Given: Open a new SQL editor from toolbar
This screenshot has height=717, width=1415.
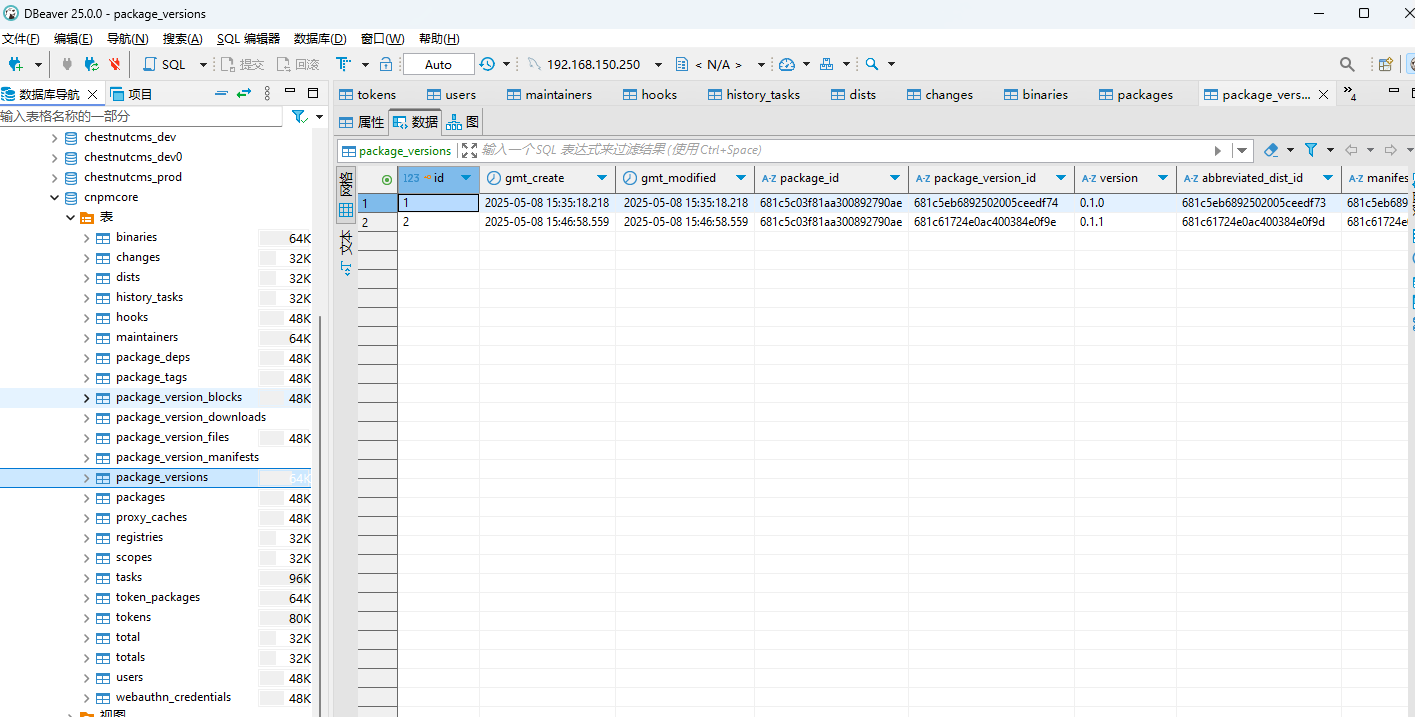Looking at the screenshot, I should [x=165, y=64].
